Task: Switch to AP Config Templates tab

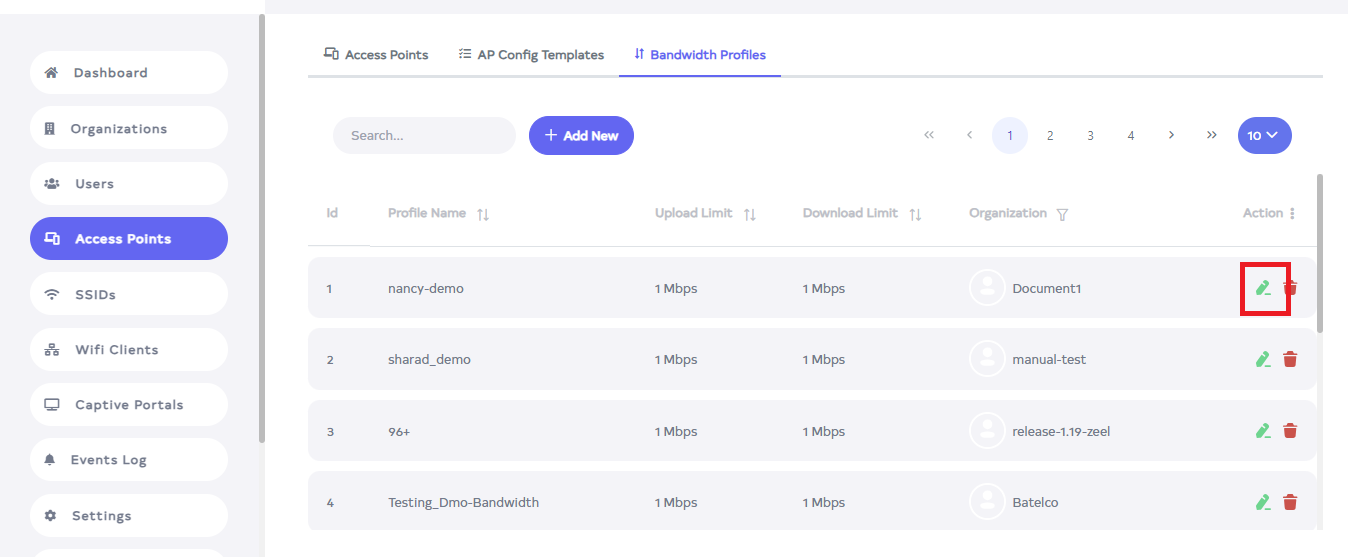Action: coord(531,55)
